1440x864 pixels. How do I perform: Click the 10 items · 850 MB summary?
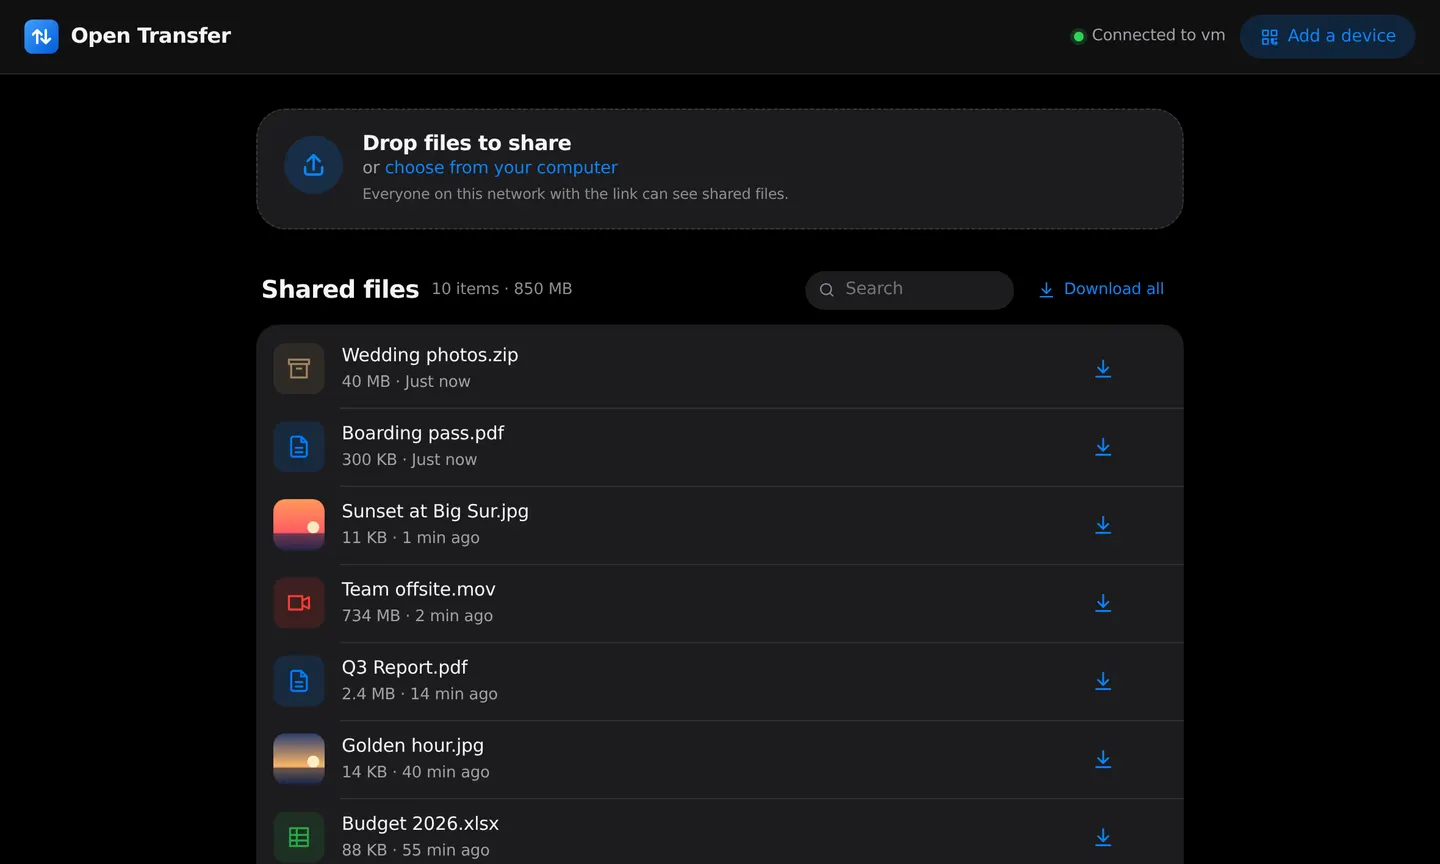(502, 289)
